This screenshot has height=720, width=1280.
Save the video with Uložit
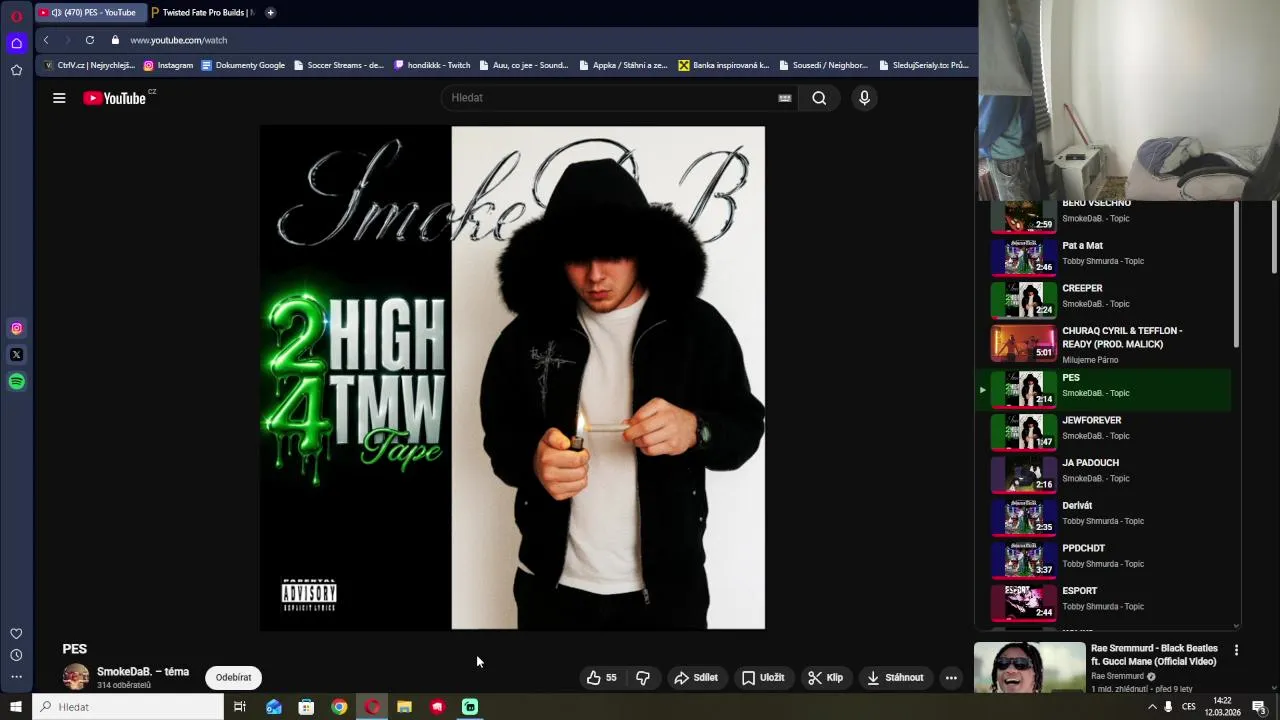coord(763,678)
